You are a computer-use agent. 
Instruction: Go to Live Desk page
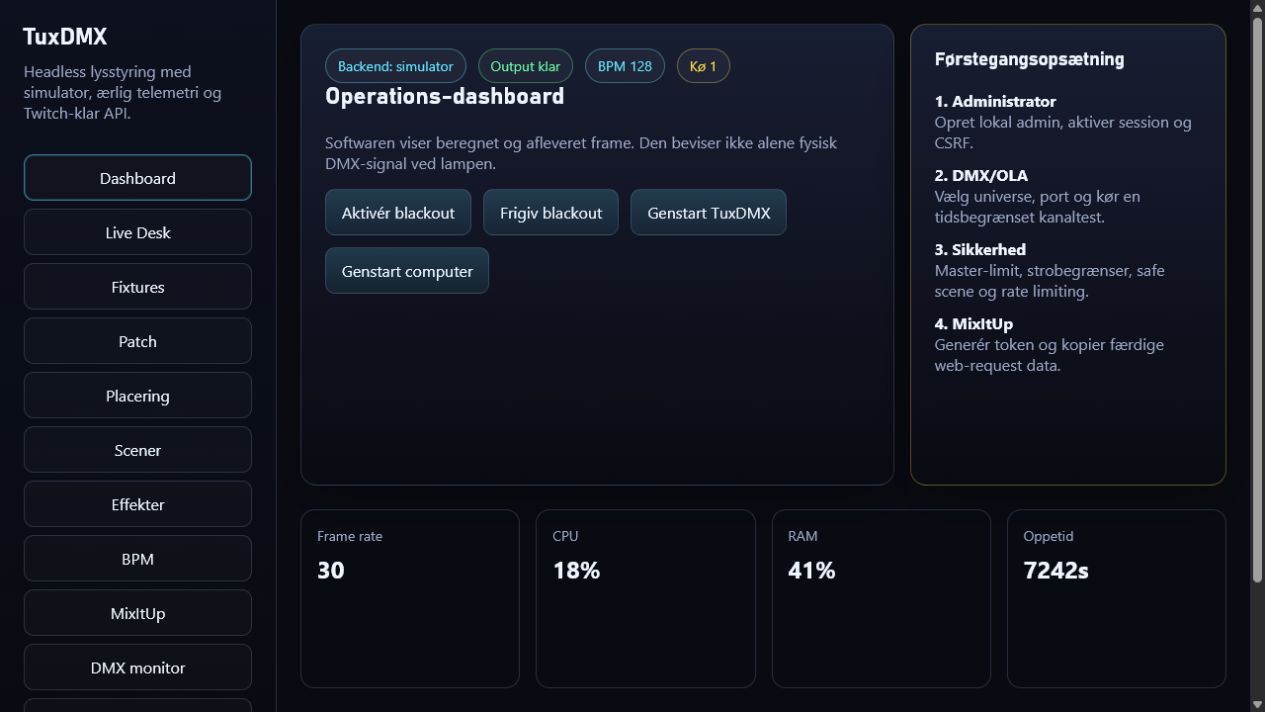click(137, 232)
